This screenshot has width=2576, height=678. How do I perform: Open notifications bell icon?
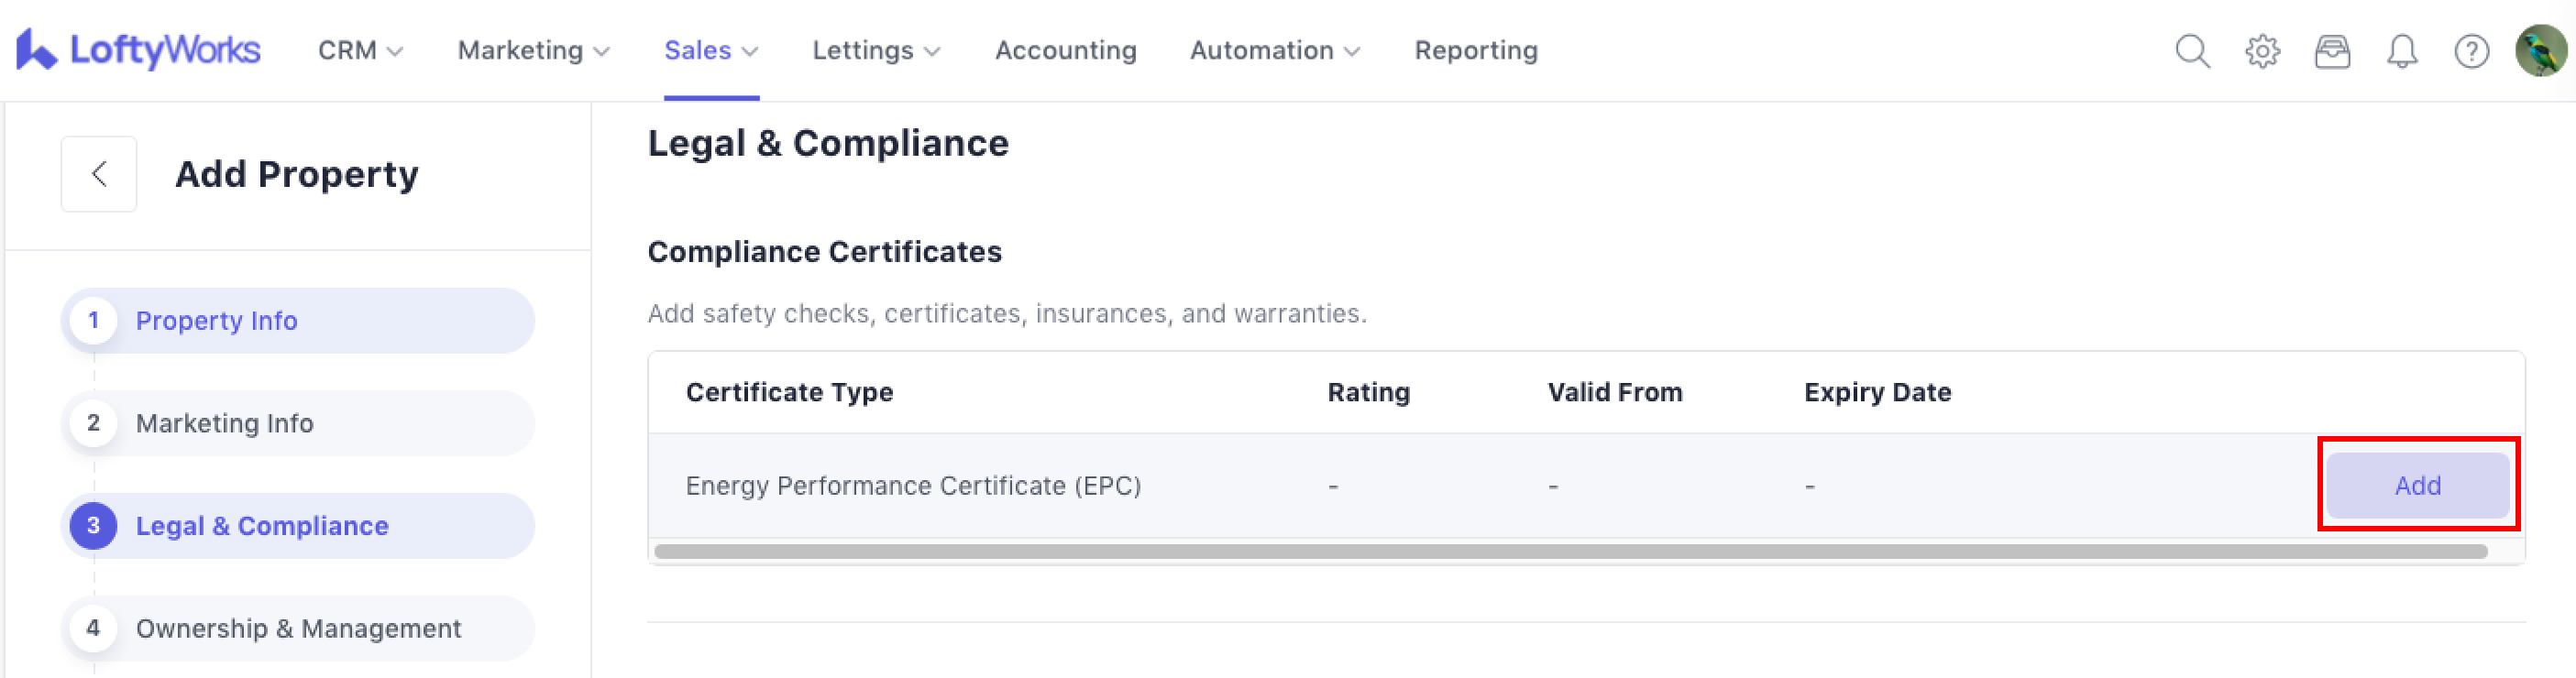tap(2402, 50)
